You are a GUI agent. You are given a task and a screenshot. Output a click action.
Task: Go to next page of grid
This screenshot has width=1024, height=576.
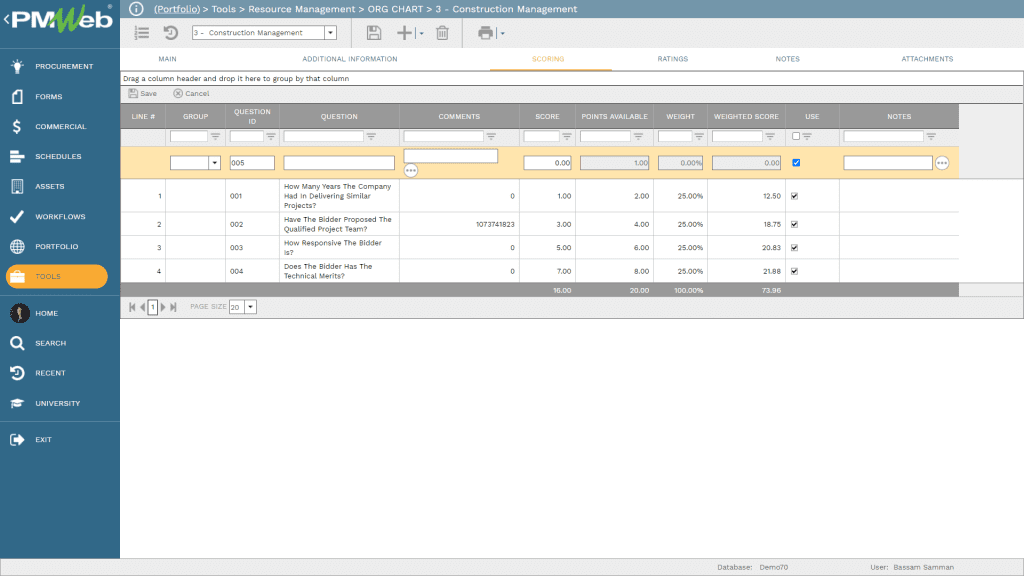click(x=163, y=307)
